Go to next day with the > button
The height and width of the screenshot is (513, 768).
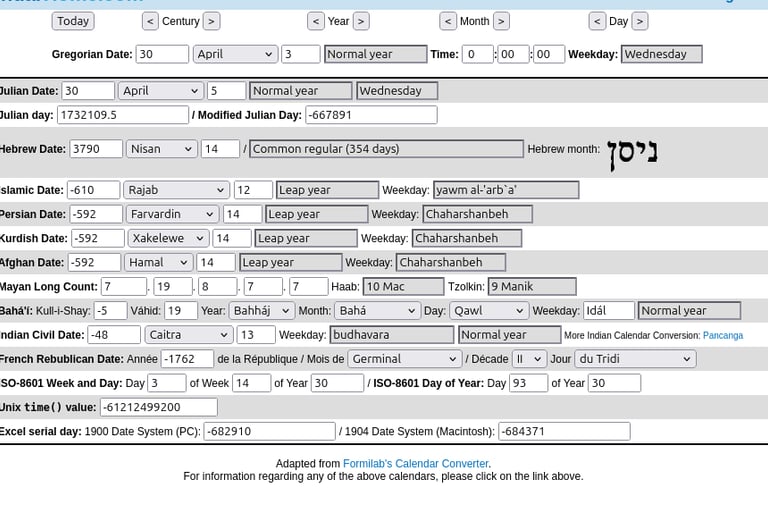click(x=640, y=22)
